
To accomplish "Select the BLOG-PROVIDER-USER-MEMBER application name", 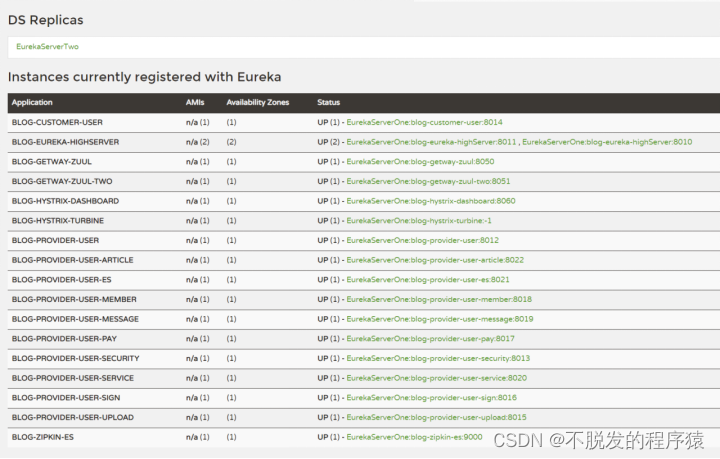I will [74, 299].
